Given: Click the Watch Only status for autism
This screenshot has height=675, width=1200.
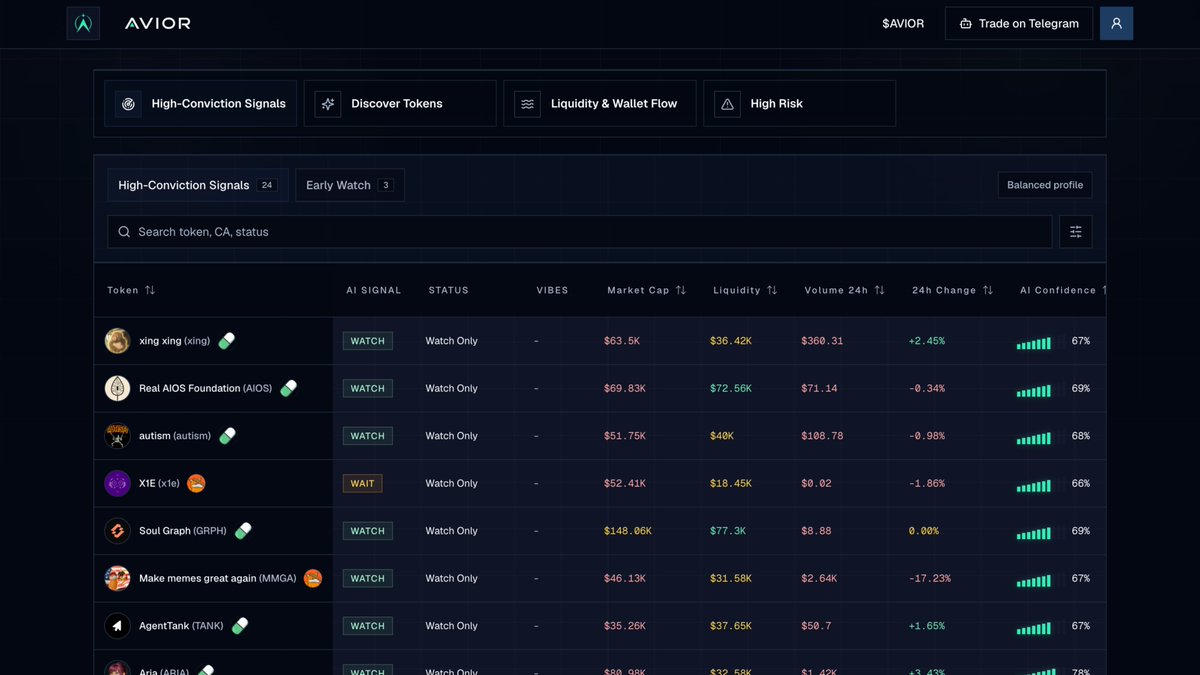Looking at the screenshot, I should 452,436.
